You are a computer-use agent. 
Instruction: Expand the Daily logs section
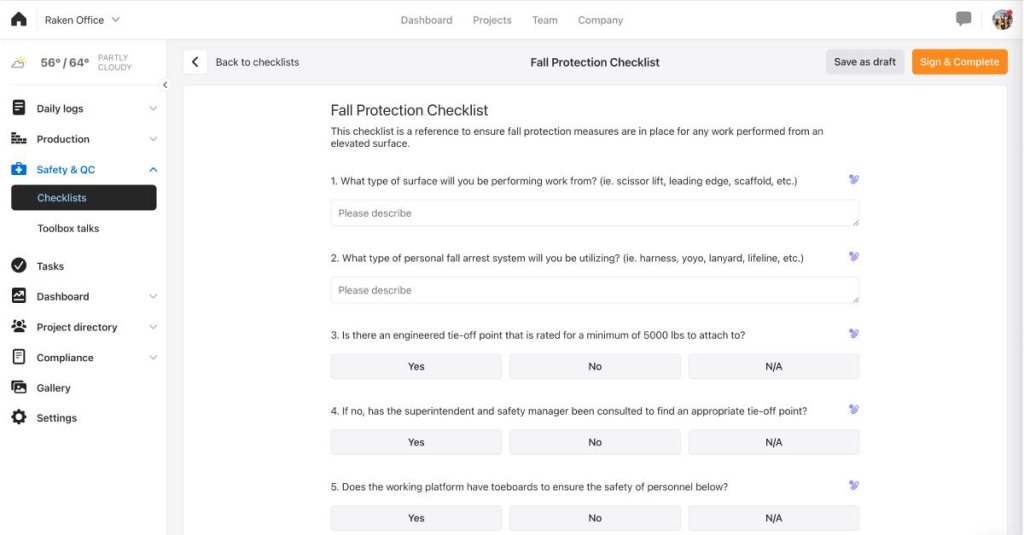pyautogui.click(x=153, y=109)
